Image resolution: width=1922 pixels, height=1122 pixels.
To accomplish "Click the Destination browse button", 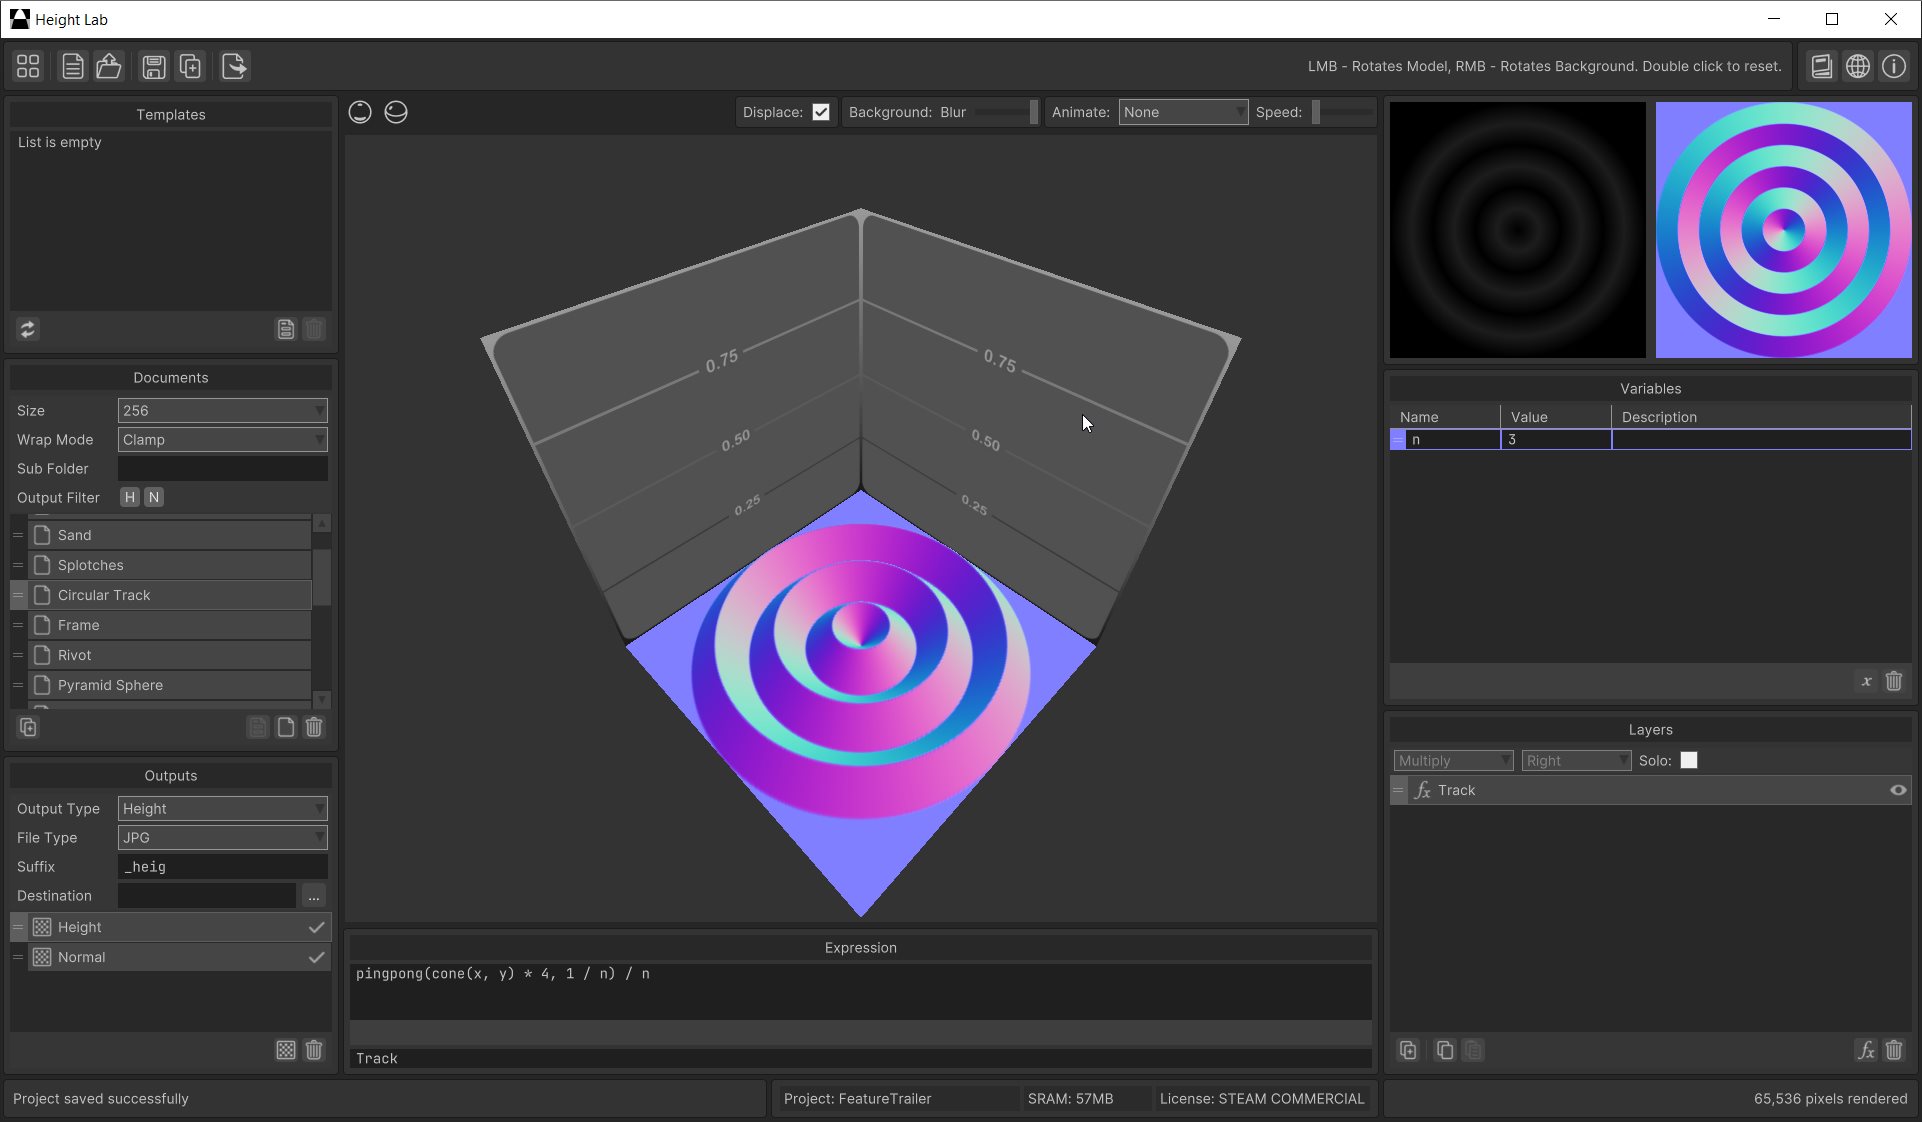I will (314, 896).
